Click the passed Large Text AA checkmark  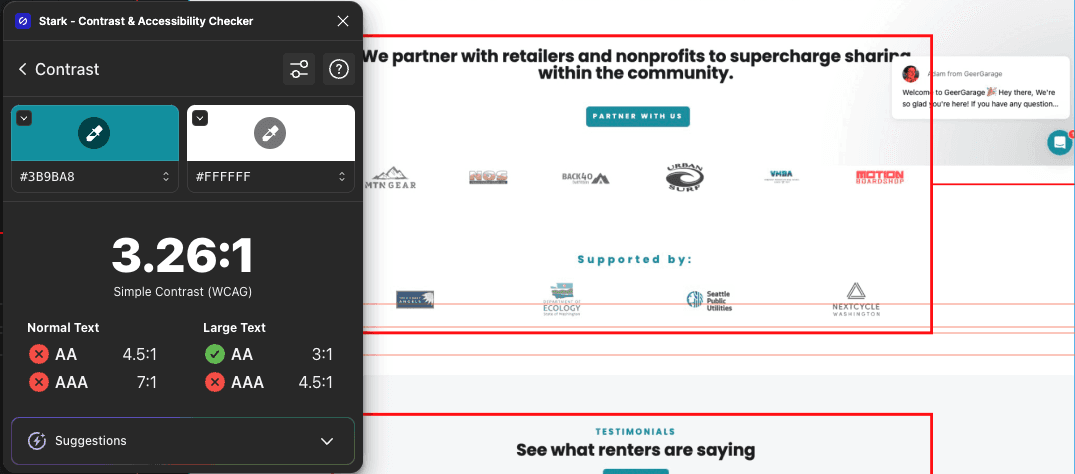point(214,355)
